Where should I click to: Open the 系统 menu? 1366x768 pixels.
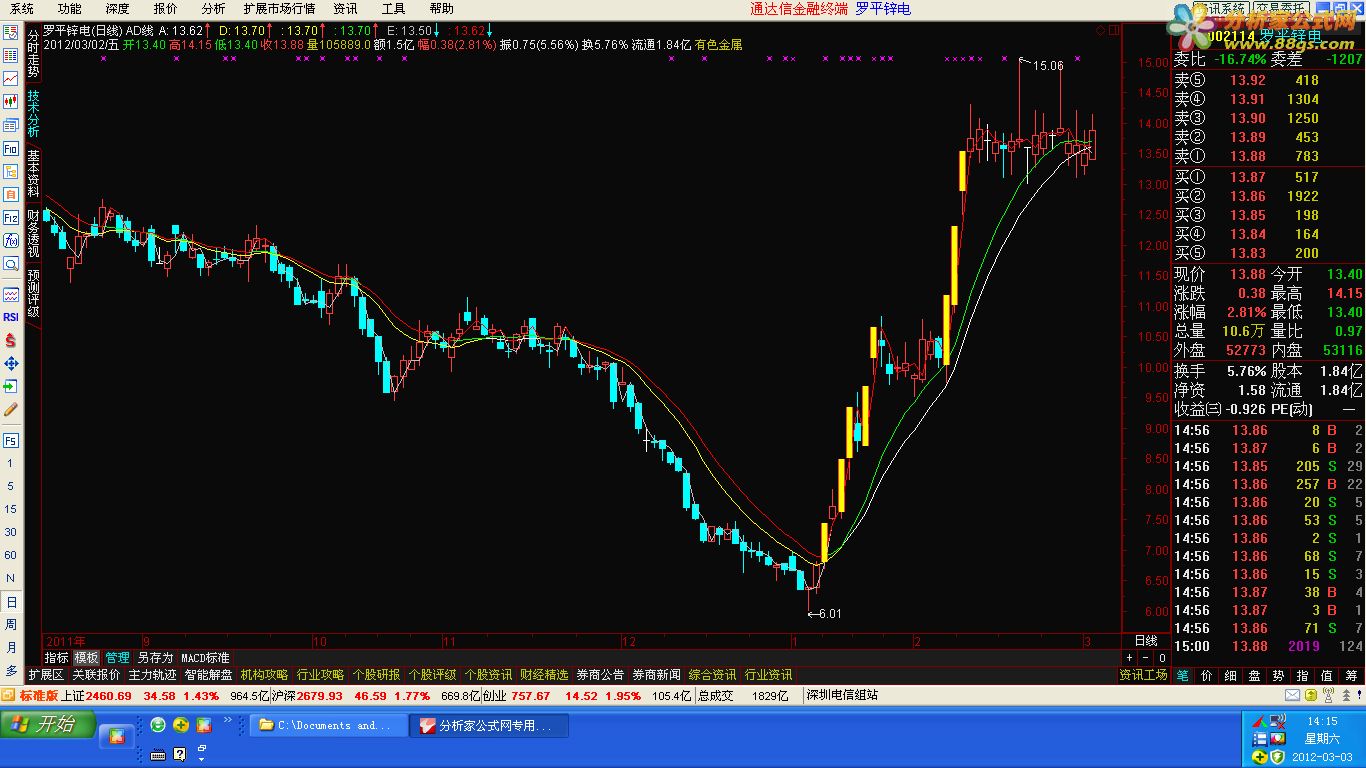22,9
